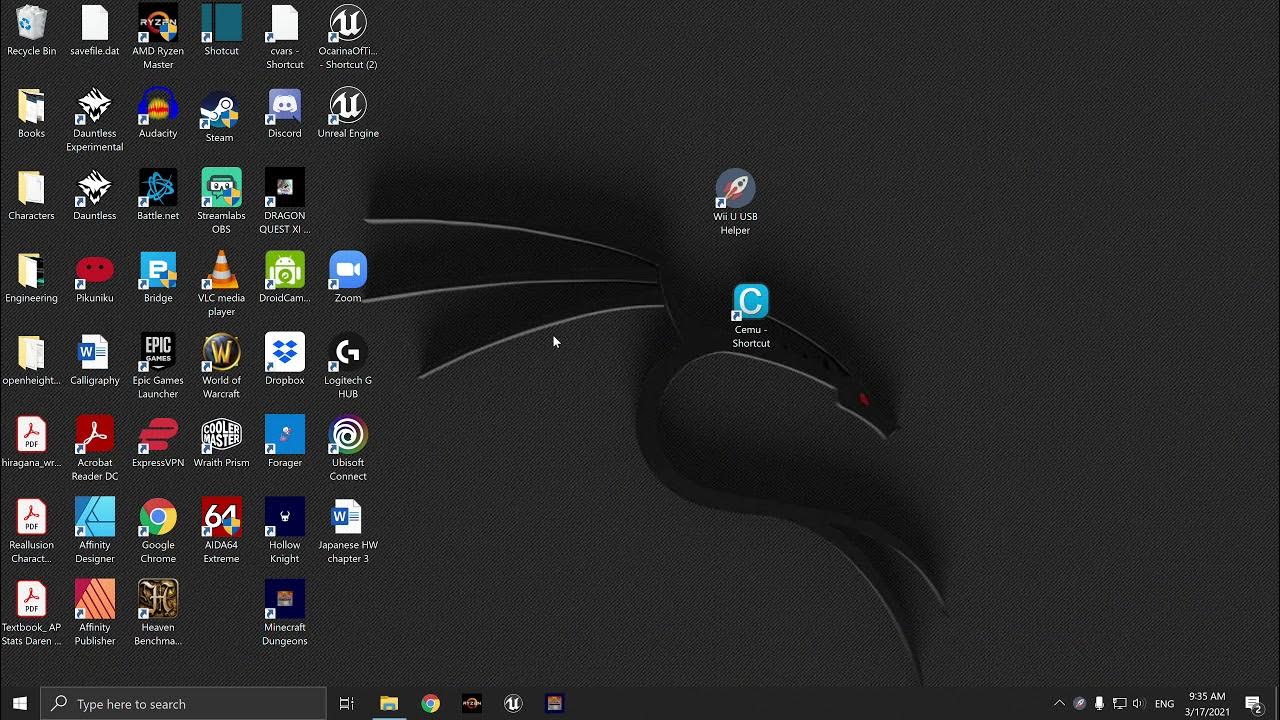Select AMD Ryzen Master desktop shortcut
Viewport: 1280px width, 720px height.
click(158, 38)
